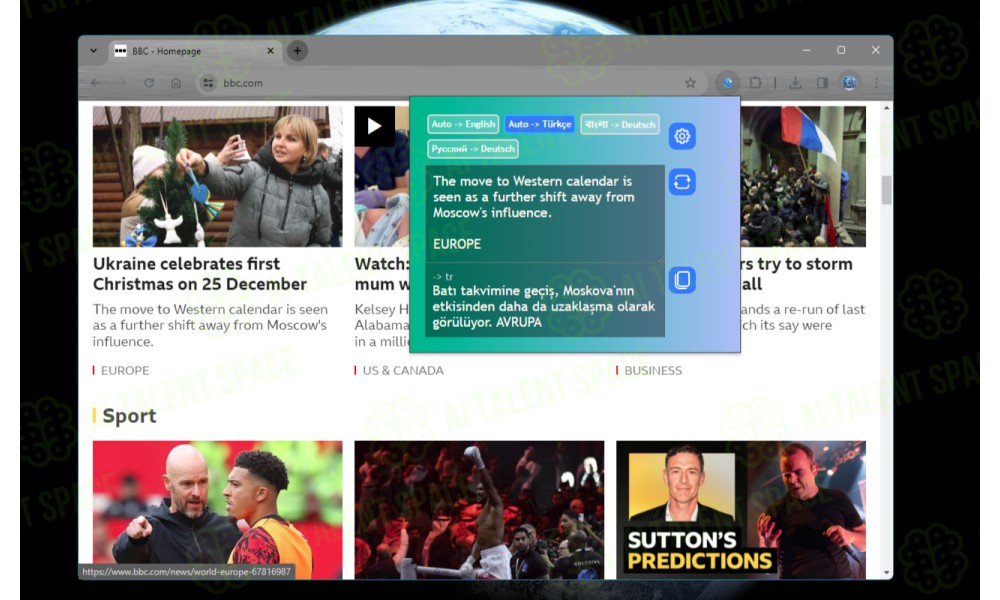
Task: Reload the BBC page
Action: point(149,83)
